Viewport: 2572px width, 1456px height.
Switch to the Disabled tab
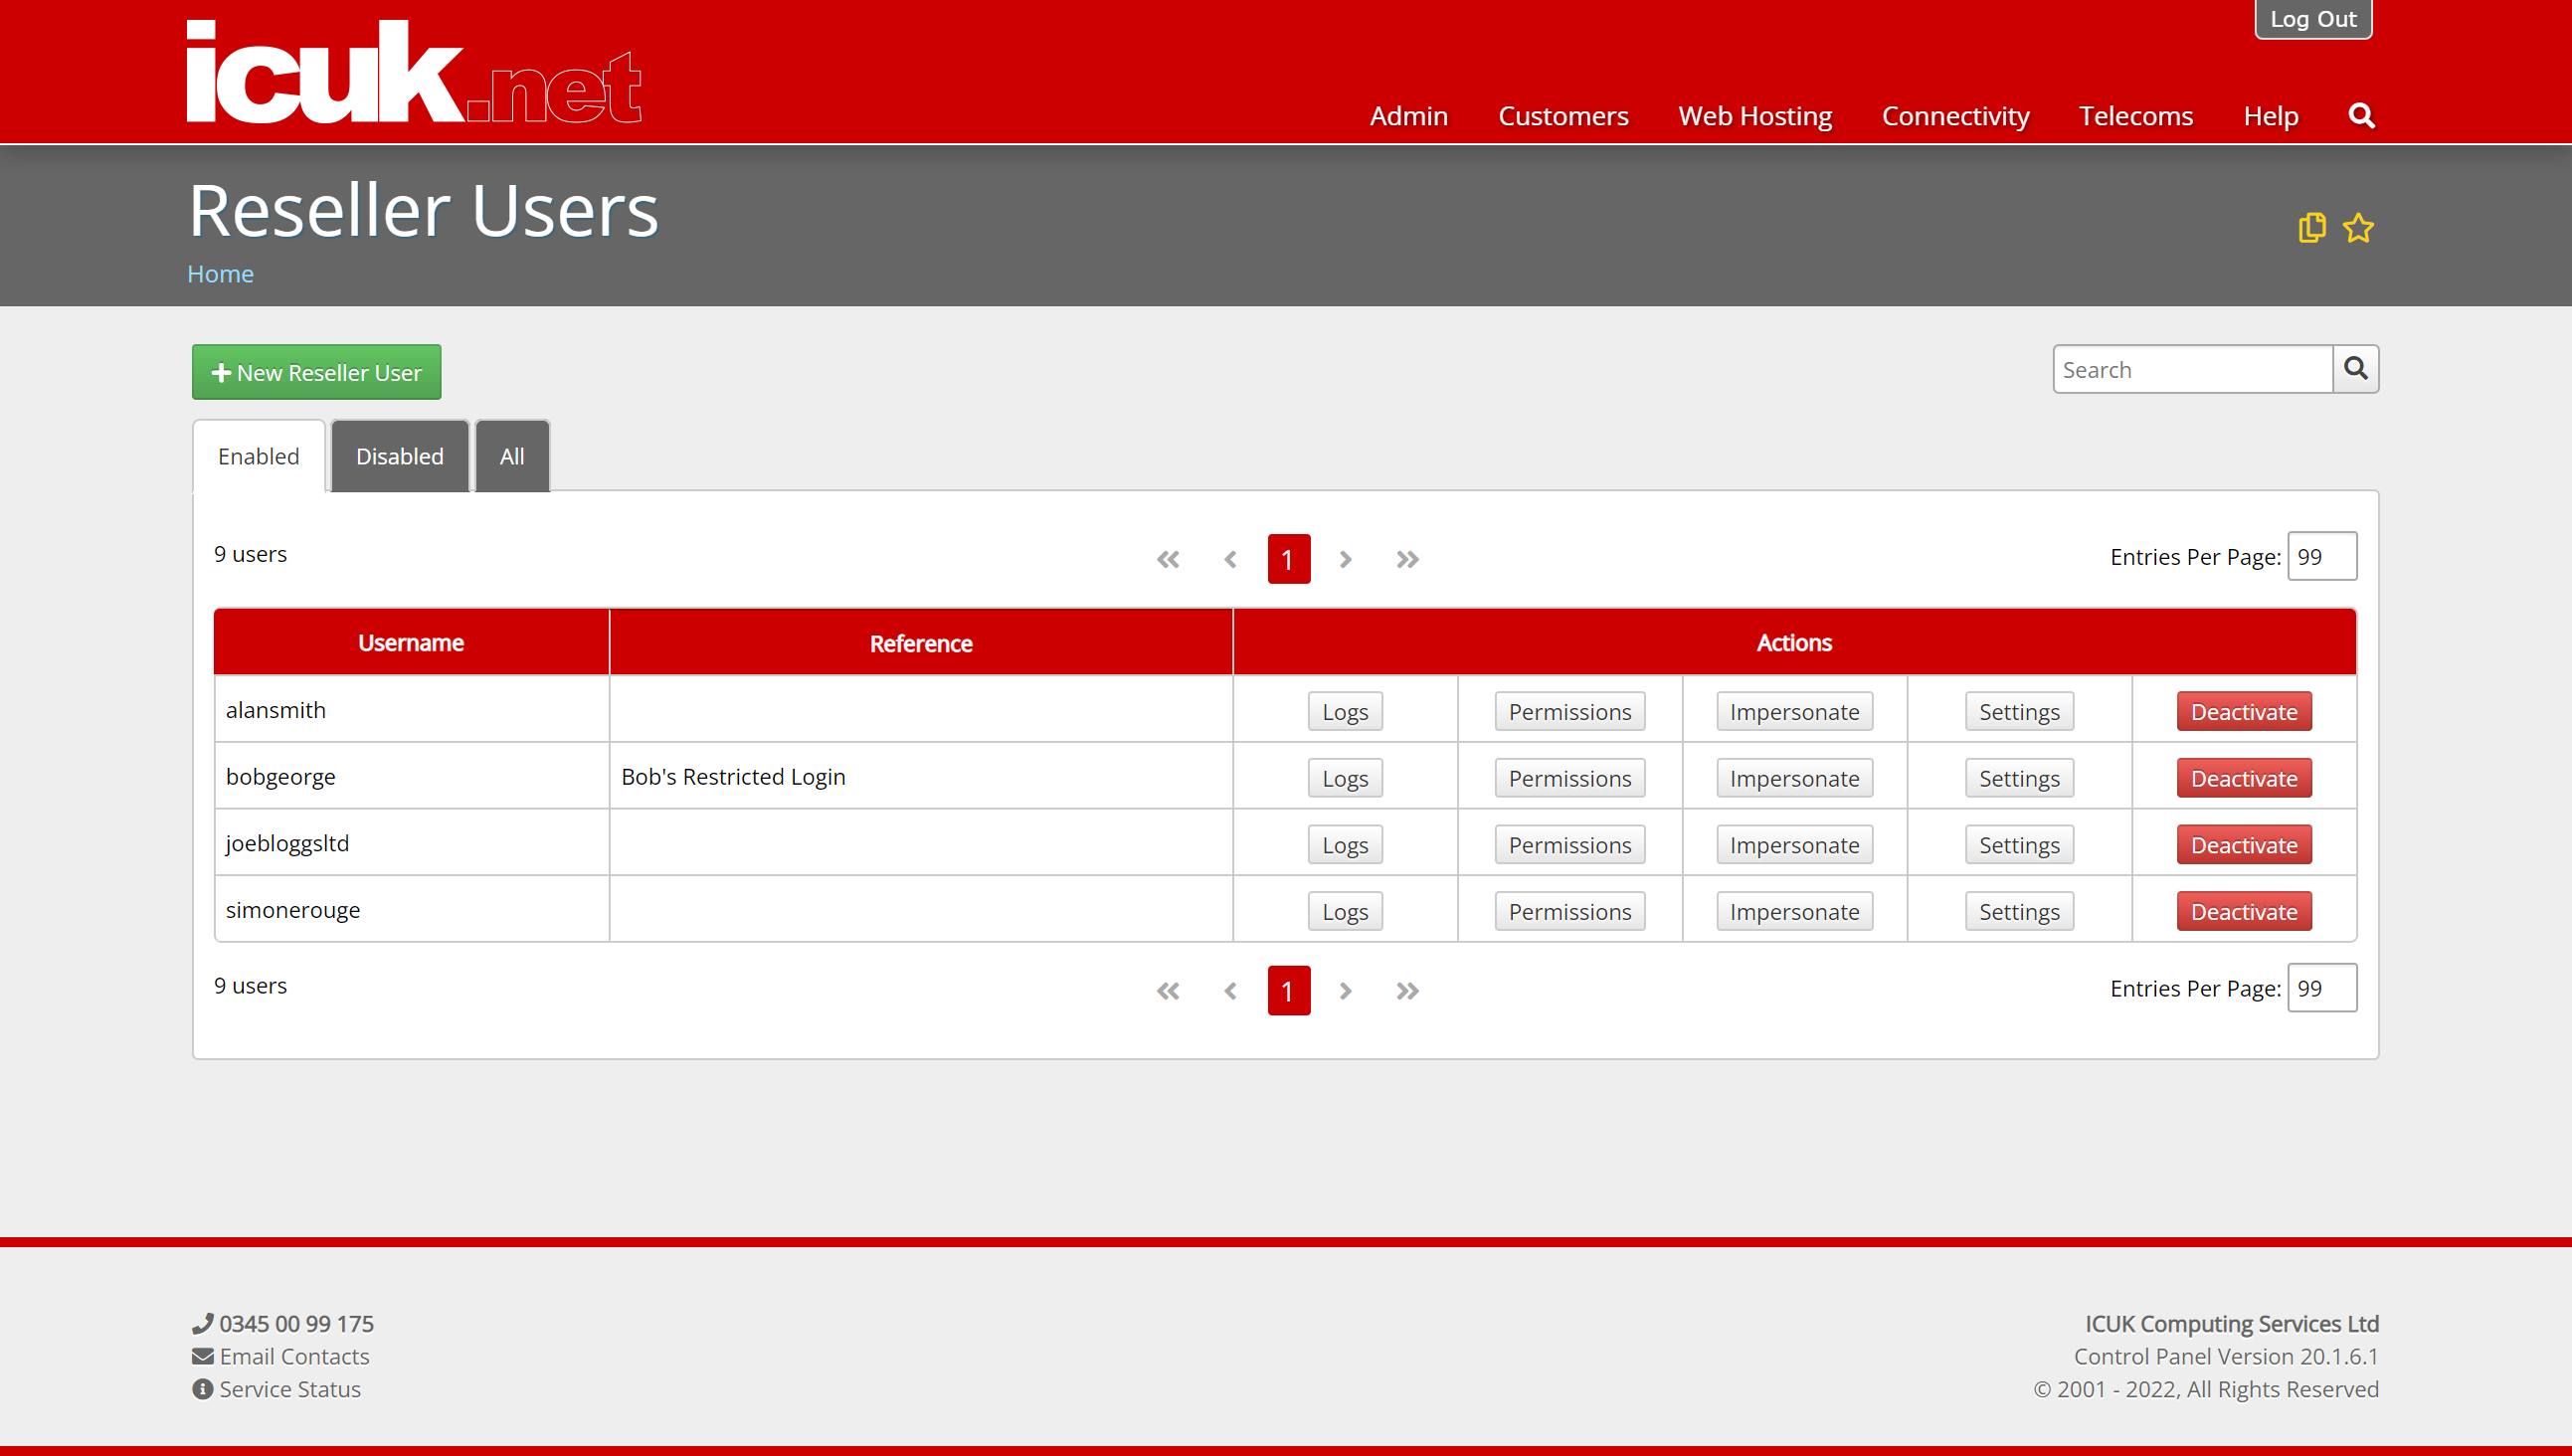tap(400, 456)
